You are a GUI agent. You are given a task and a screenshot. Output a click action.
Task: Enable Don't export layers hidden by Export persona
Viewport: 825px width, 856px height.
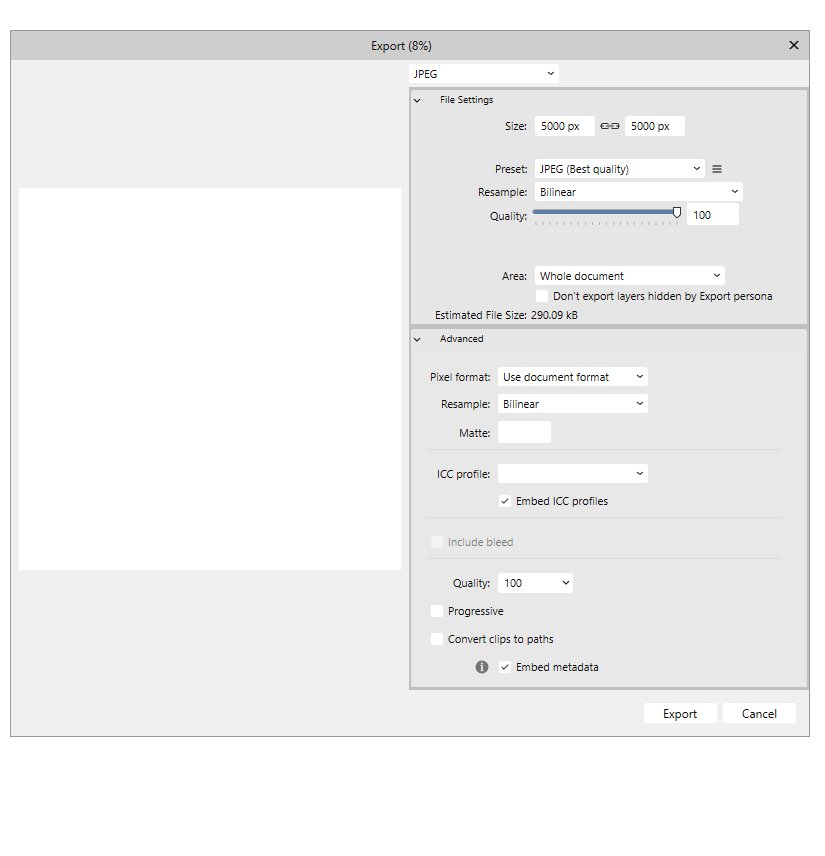coord(542,296)
